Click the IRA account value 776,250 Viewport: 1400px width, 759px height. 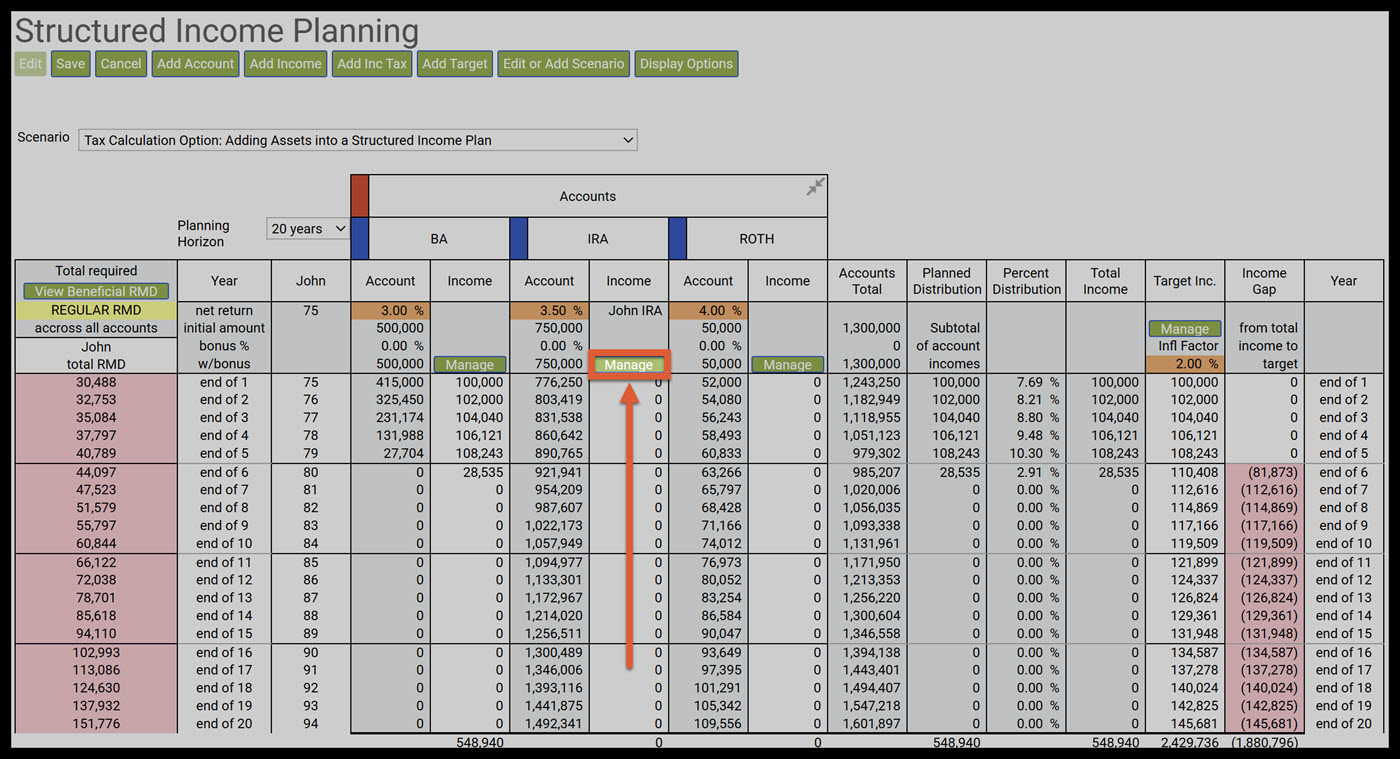click(558, 382)
